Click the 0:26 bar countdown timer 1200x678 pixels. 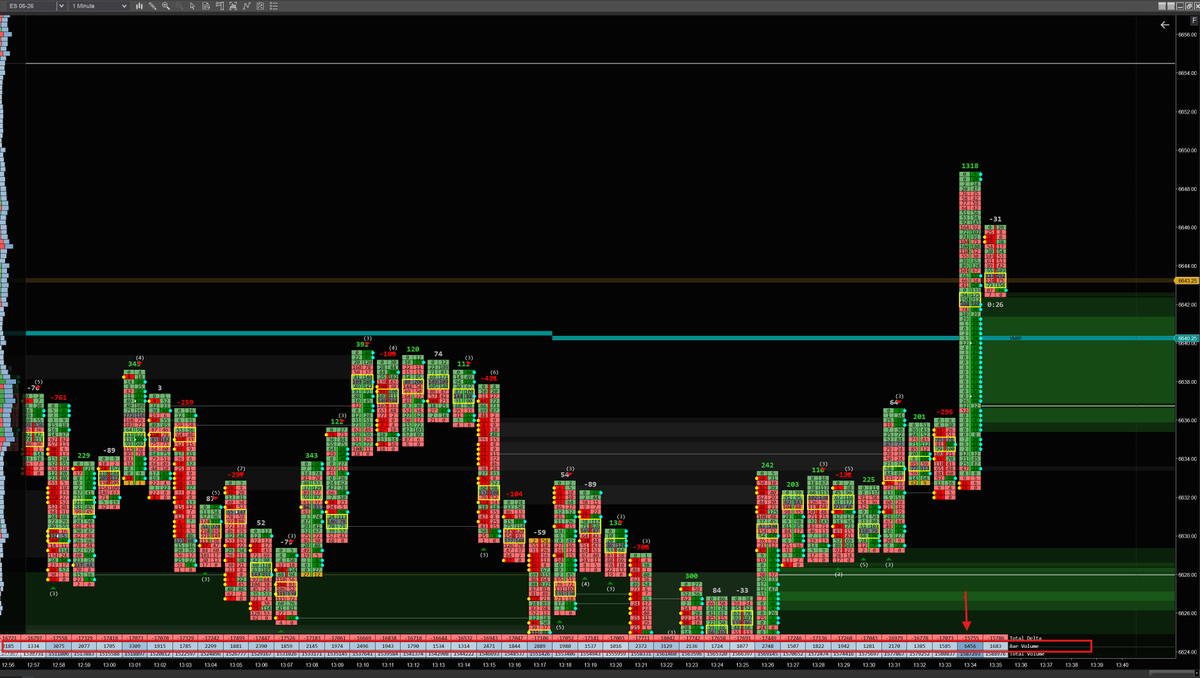point(995,304)
